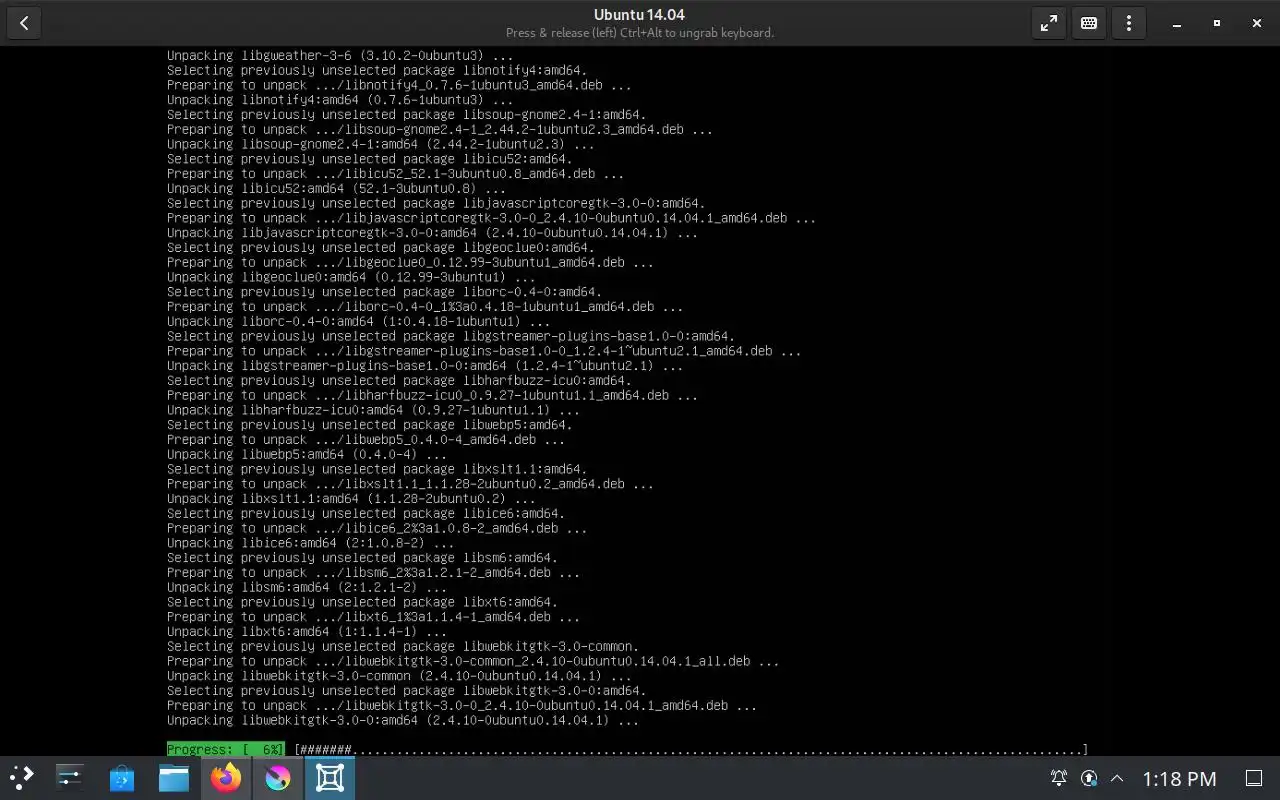Expand hidden system tray icons
1280x800 pixels.
click(x=1117, y=778)
